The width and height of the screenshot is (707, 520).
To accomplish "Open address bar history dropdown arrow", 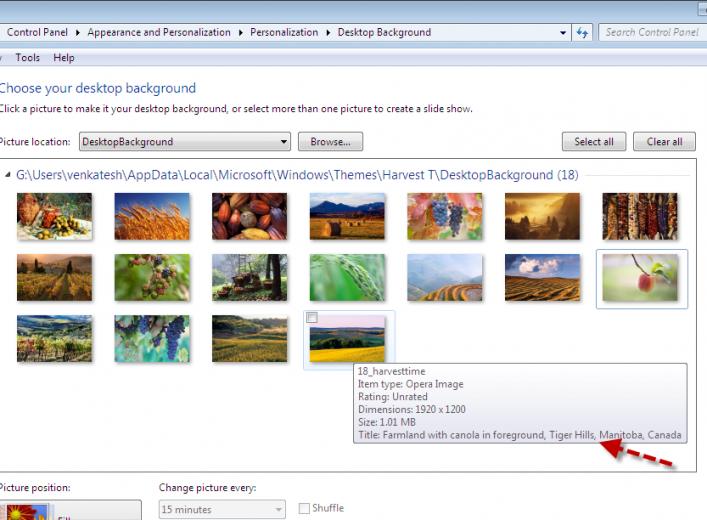I will [563, 32].
